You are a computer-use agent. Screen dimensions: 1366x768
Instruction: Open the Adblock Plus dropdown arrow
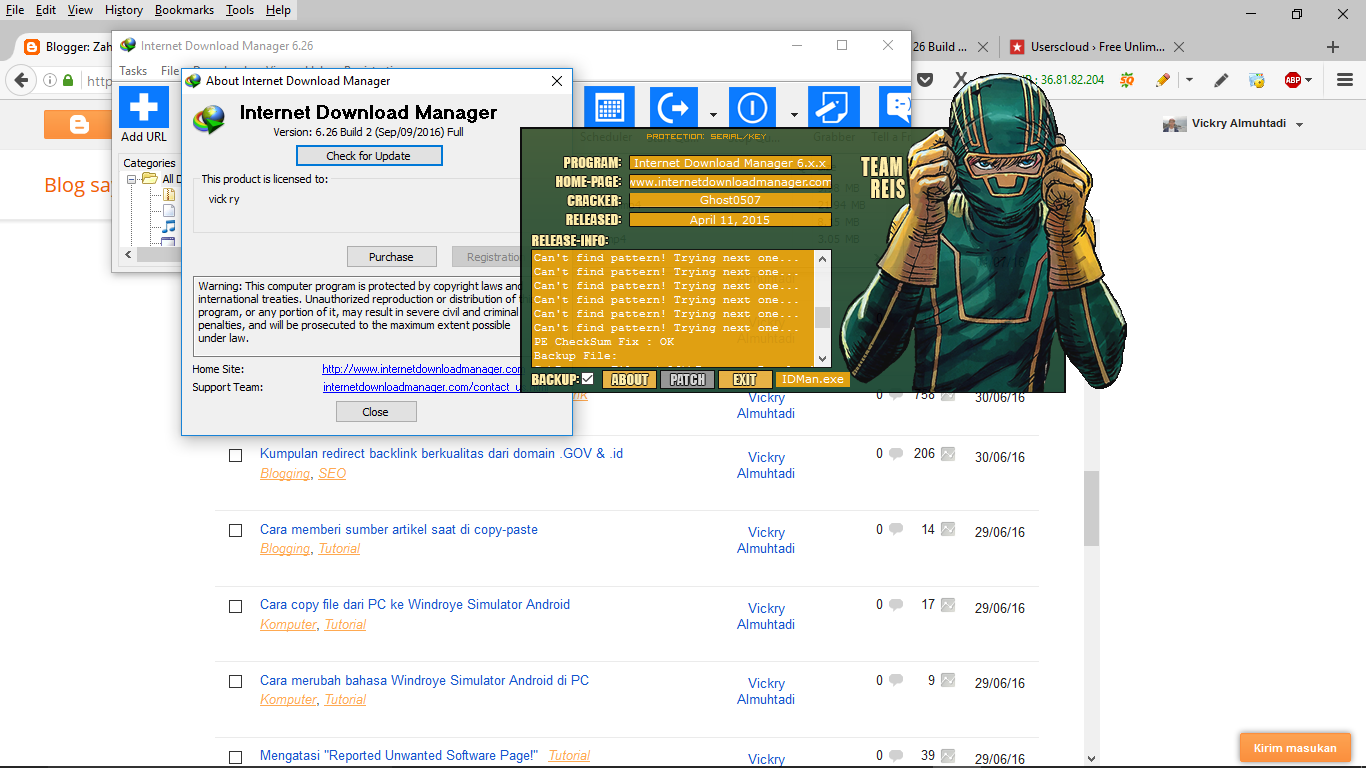point(1309,80)
